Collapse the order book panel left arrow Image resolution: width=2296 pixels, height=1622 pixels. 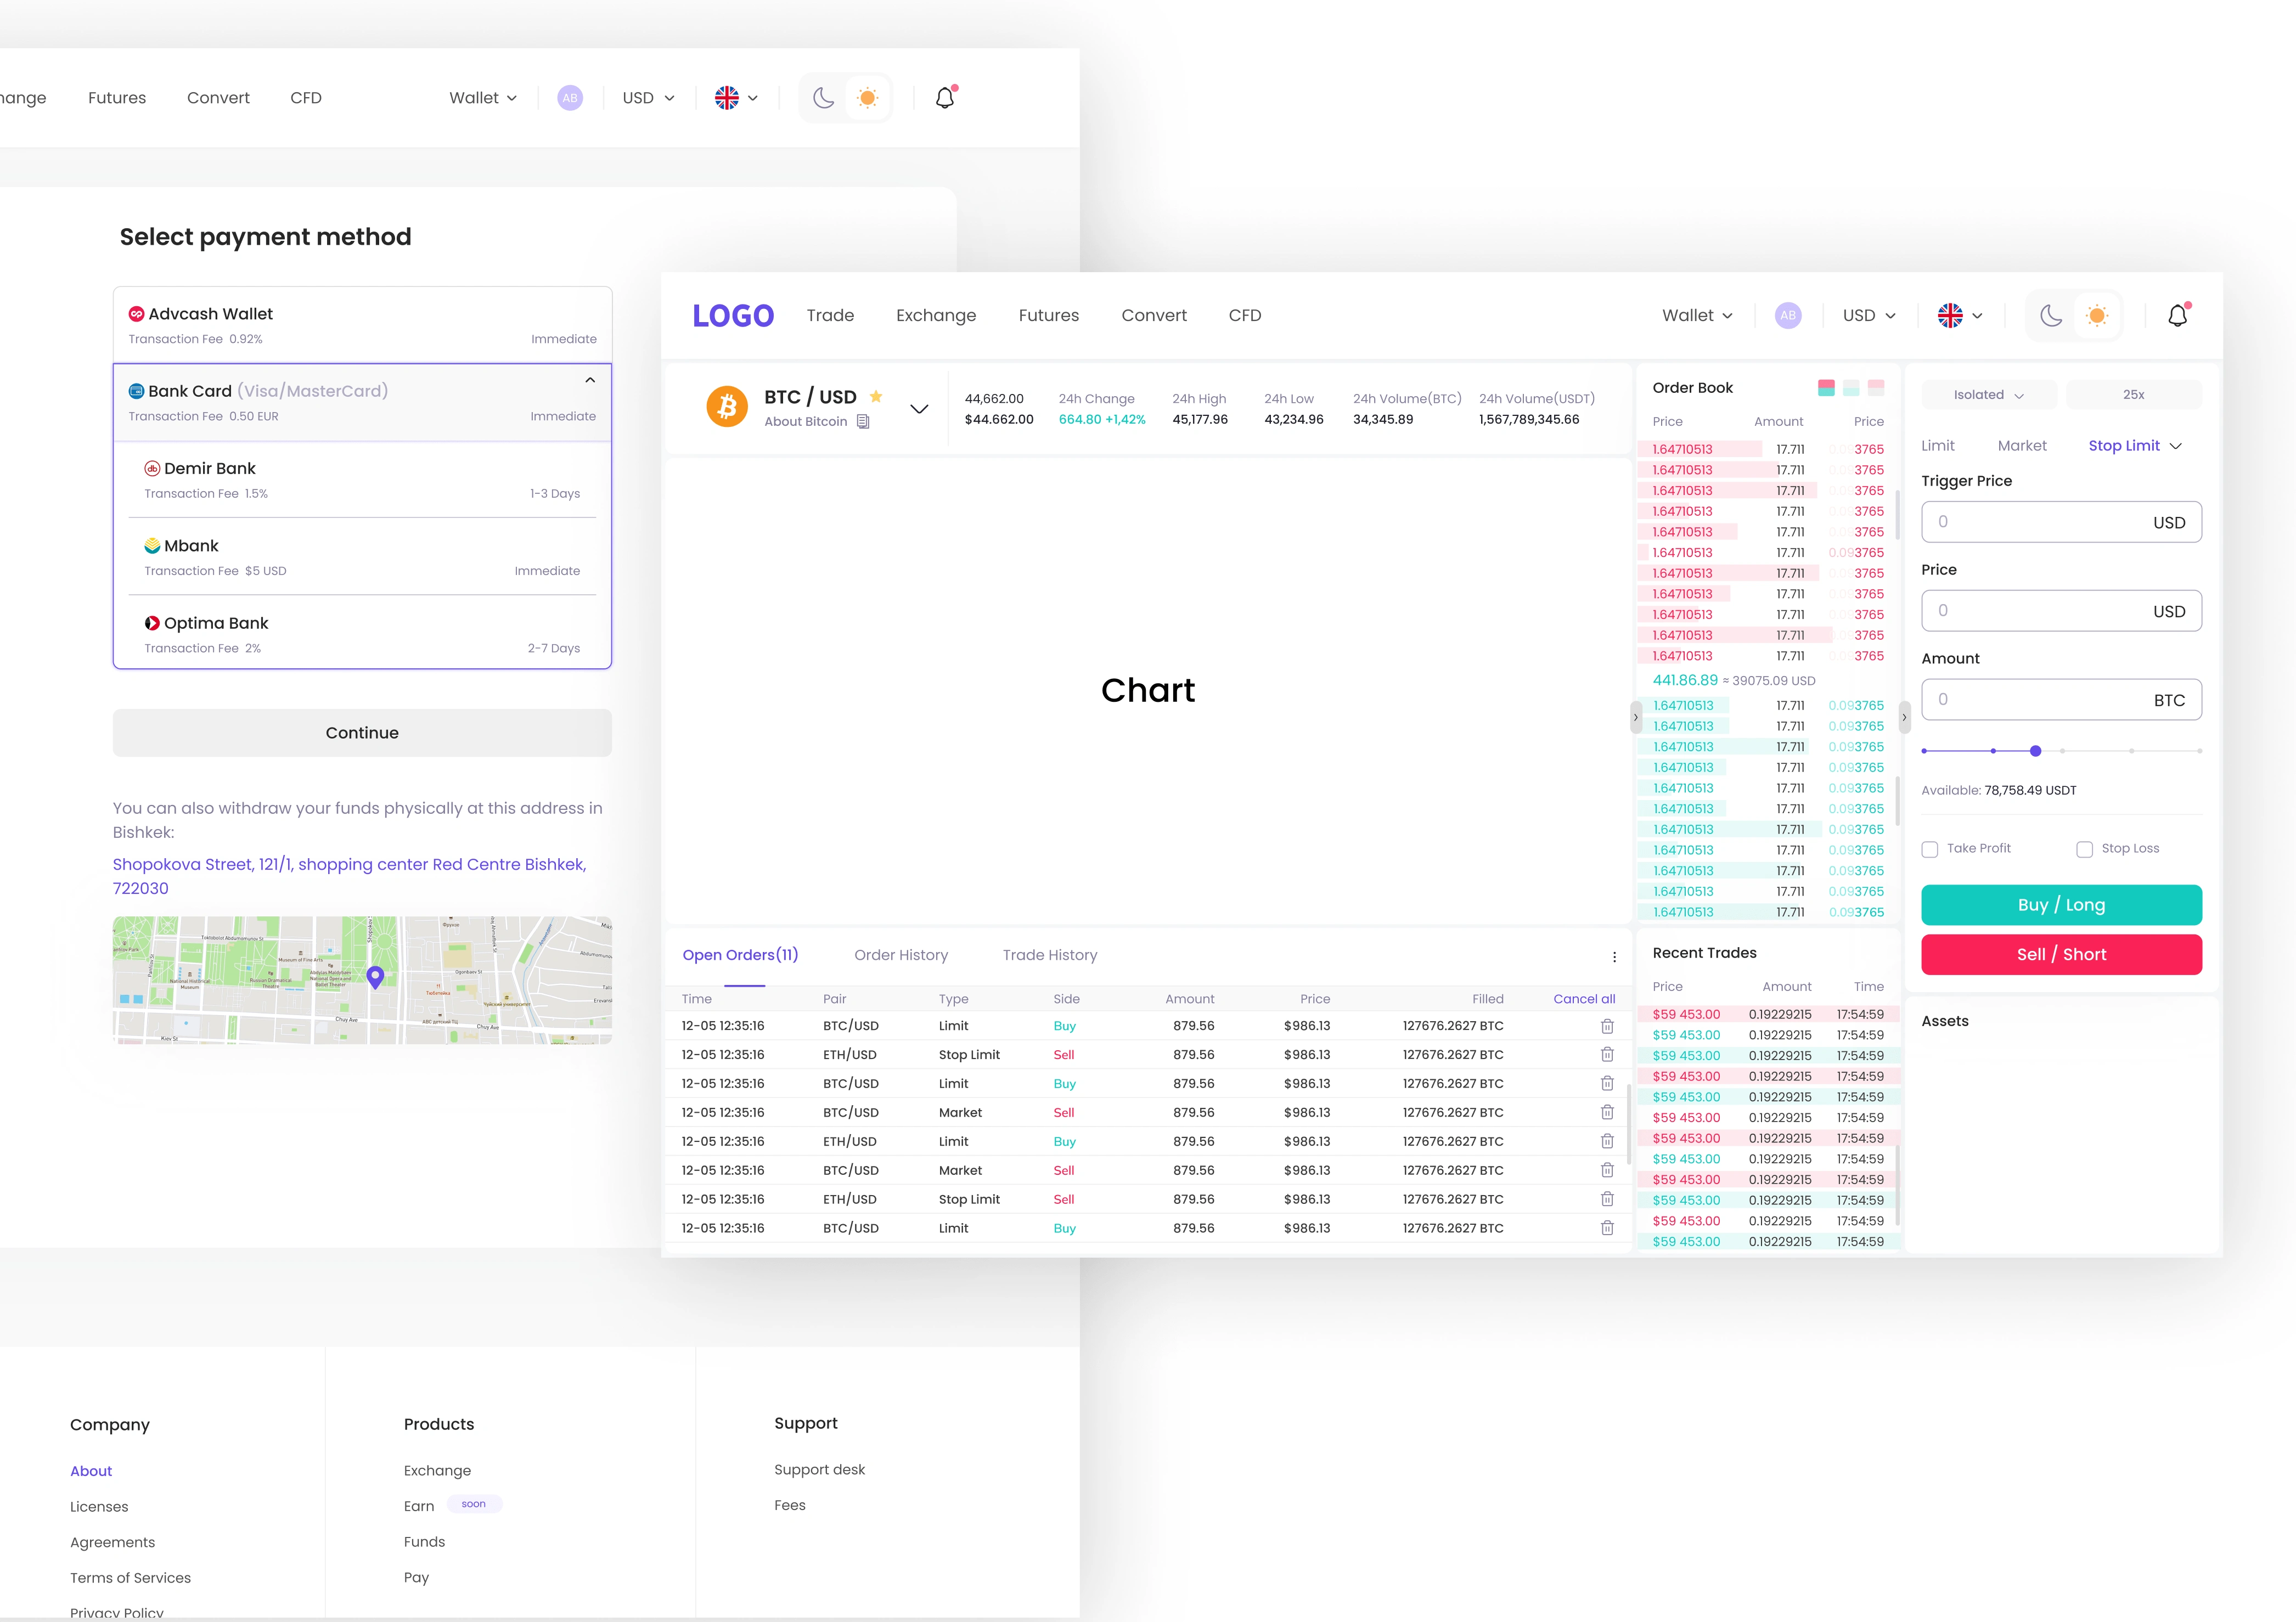click(1636, 717)
